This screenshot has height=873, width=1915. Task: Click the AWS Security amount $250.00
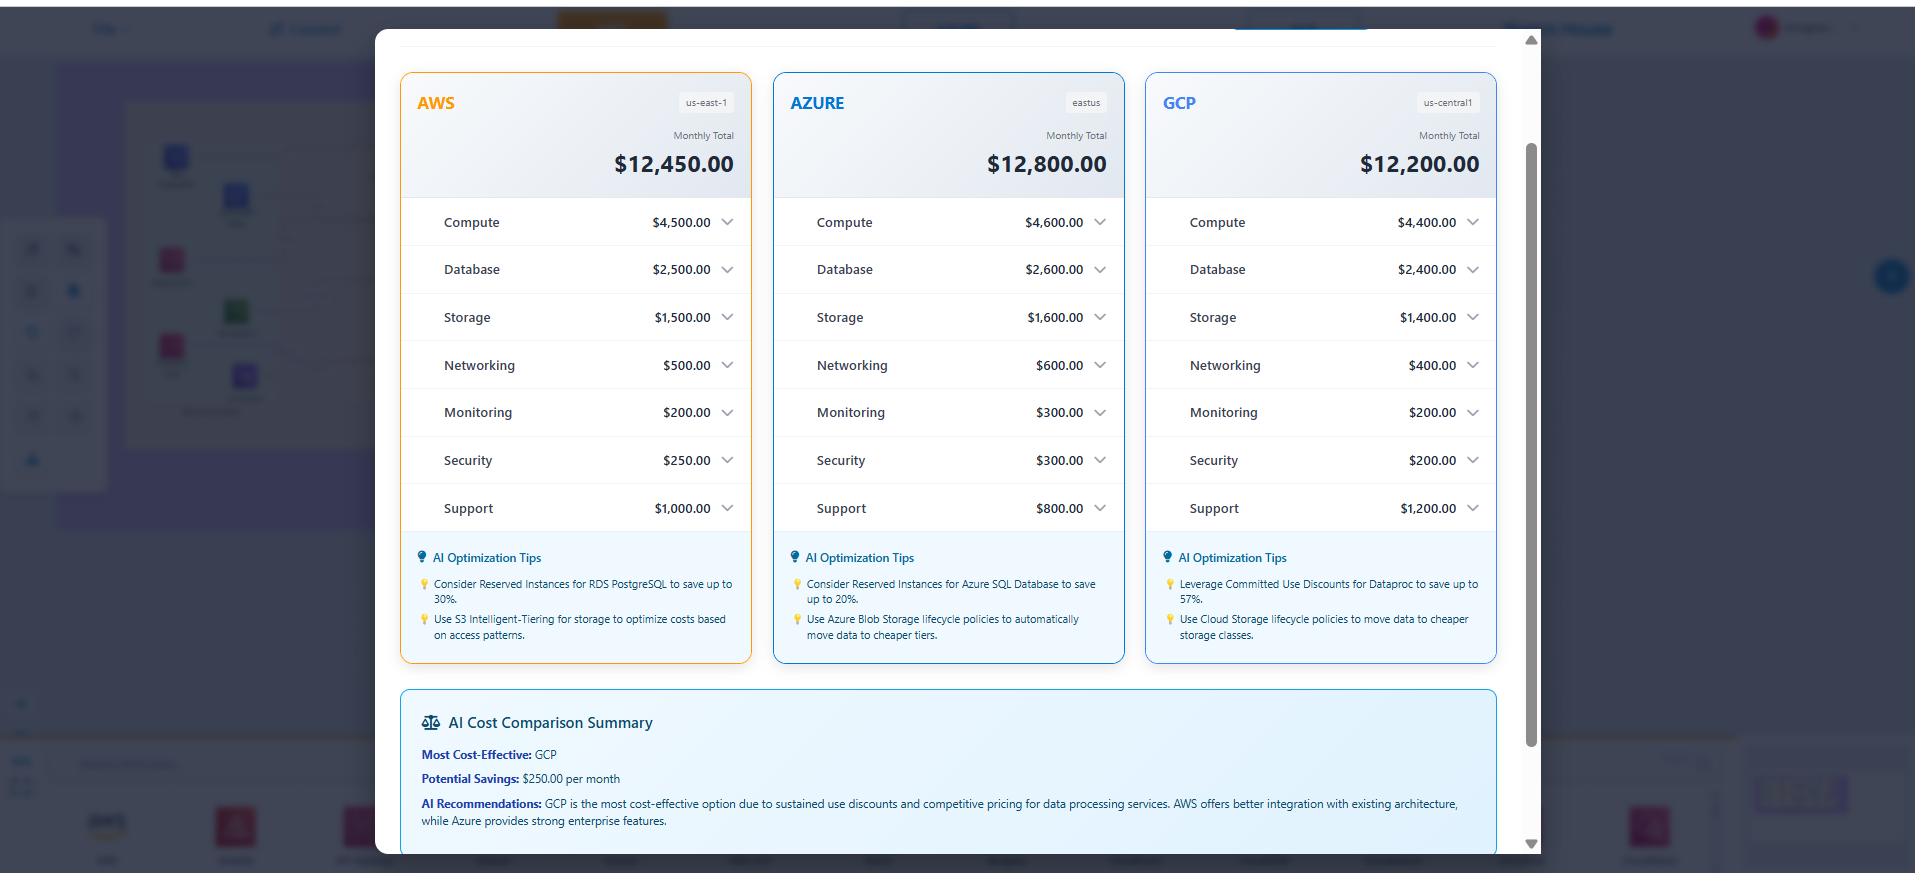click(687, 460)
